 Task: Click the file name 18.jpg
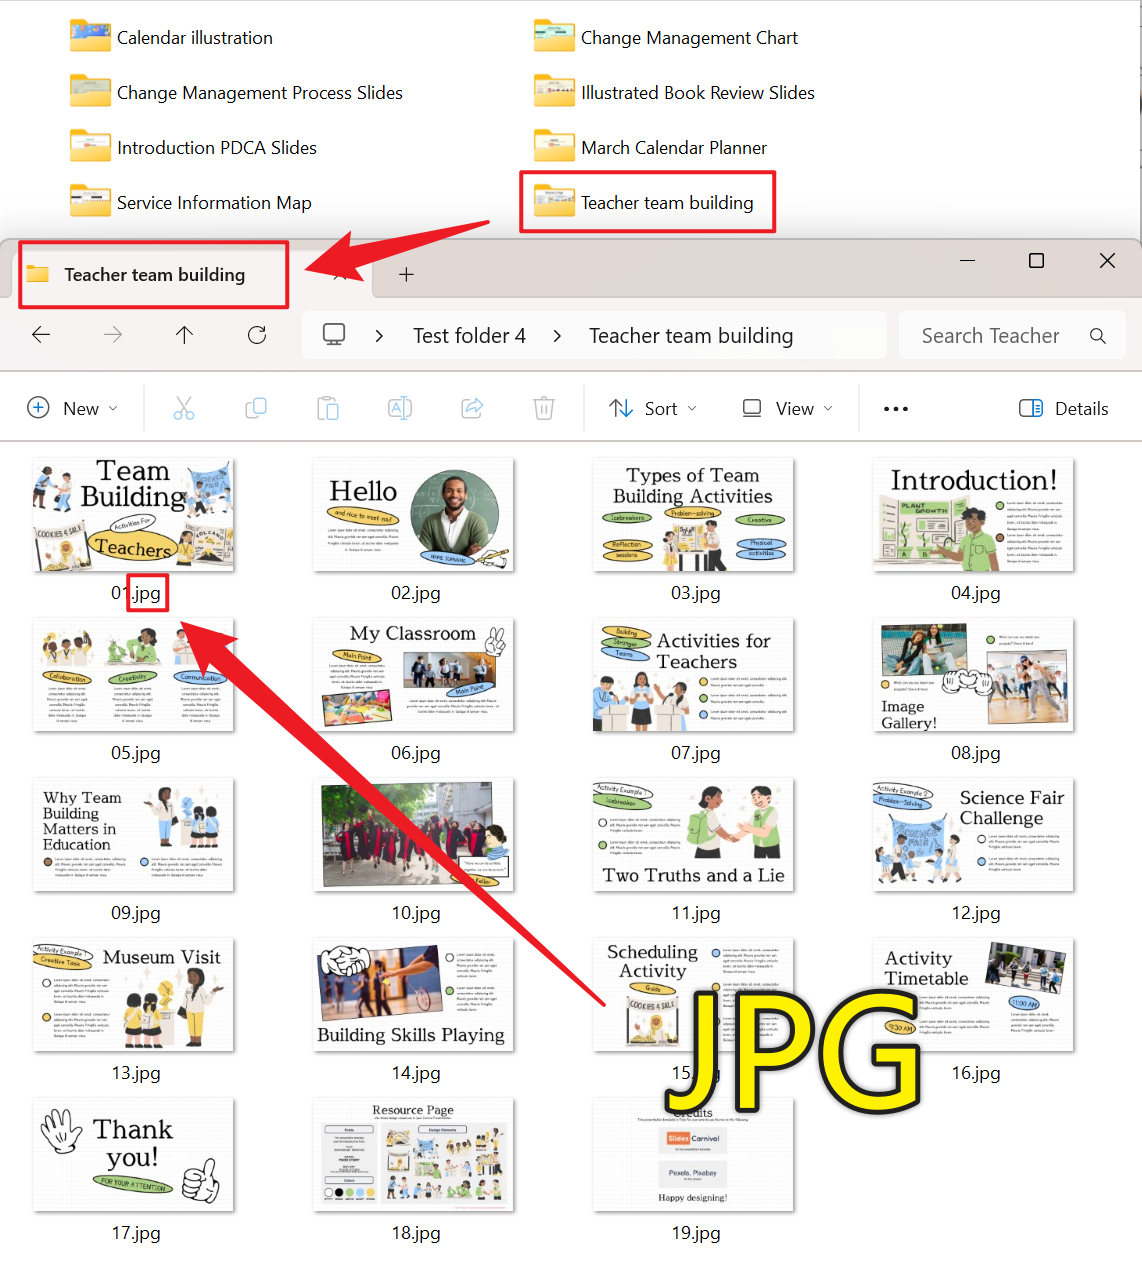pyautogui.click(x=415, y=1233)
